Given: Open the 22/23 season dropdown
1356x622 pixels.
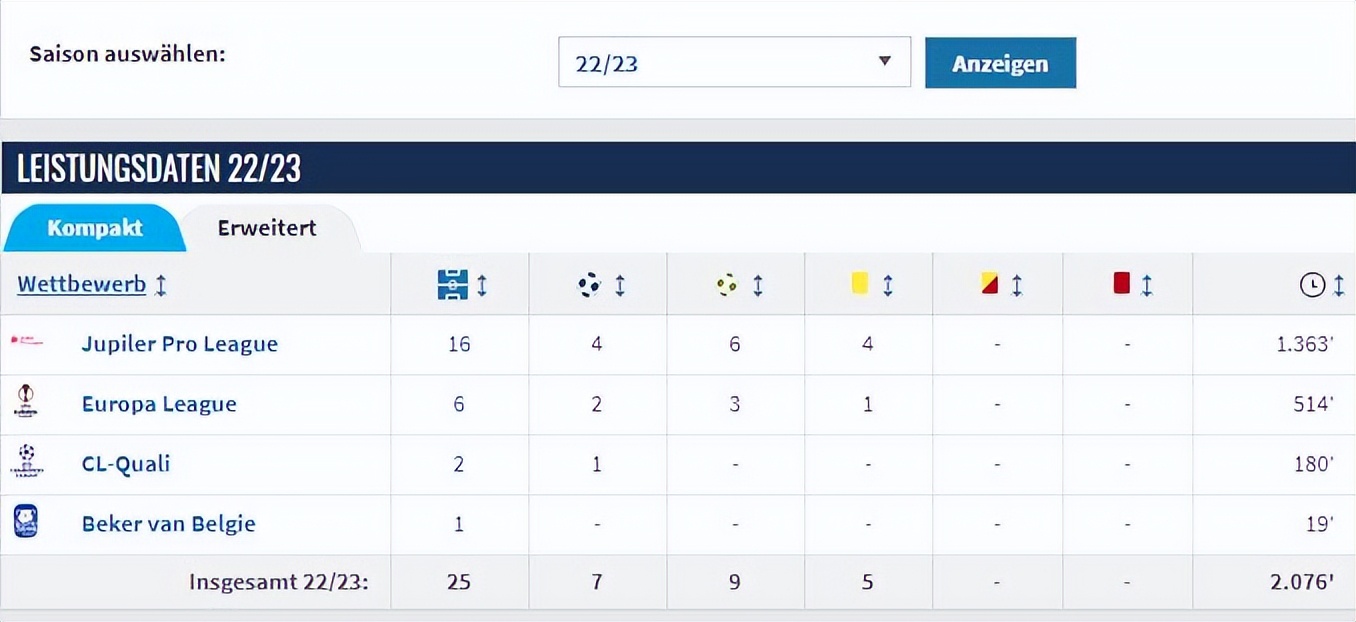Looking at the screenshot, I should tap(734, 62).
